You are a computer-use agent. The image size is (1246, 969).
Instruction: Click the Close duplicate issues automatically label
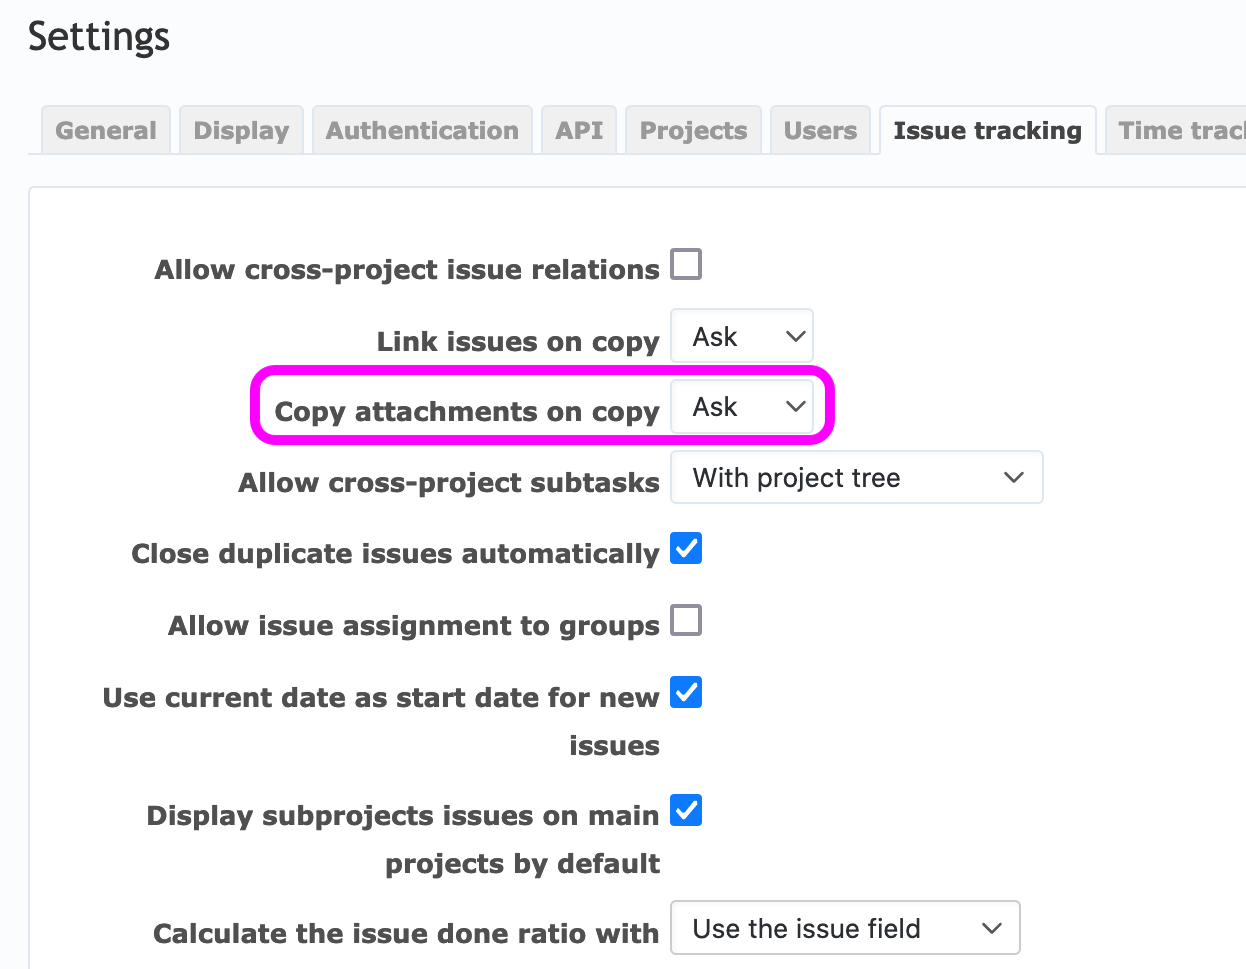(x=396, y=554)
